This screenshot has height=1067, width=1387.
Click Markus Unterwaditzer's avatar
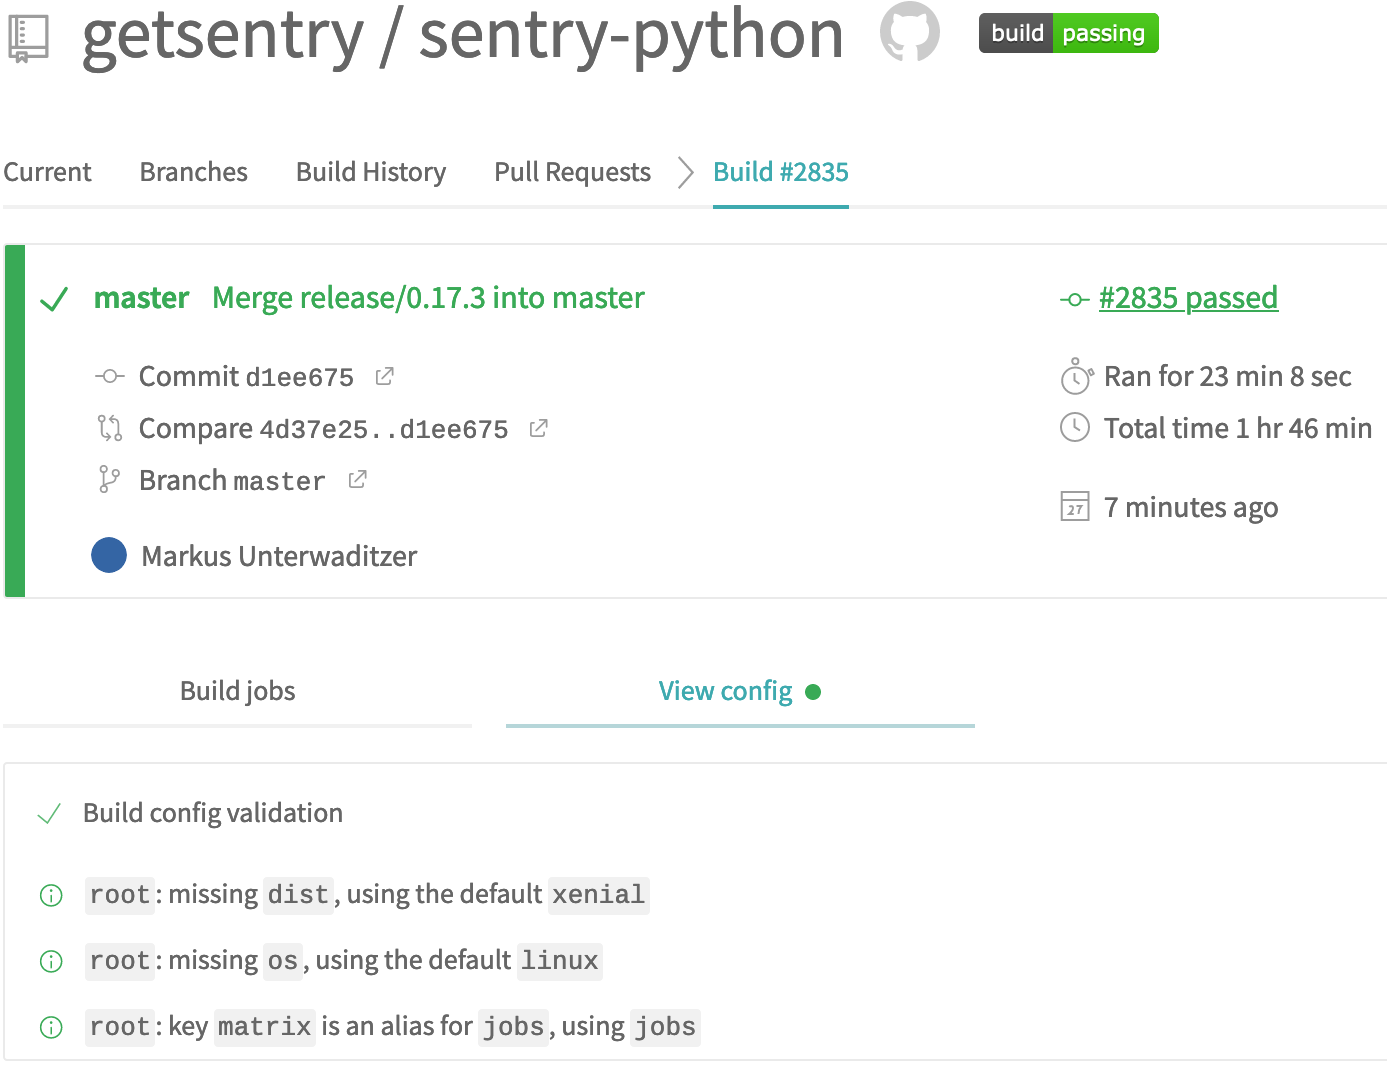tap(109, 555)
